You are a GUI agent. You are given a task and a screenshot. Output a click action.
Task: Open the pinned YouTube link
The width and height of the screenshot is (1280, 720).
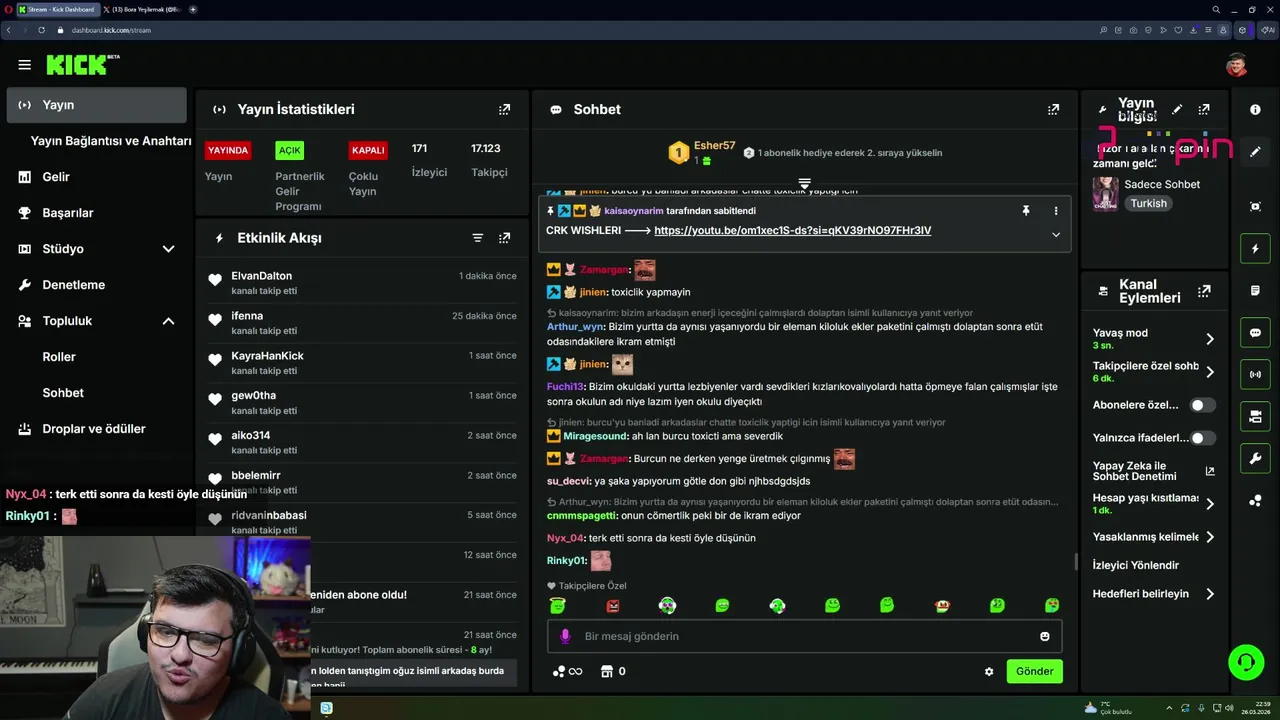tap(792, 231)
